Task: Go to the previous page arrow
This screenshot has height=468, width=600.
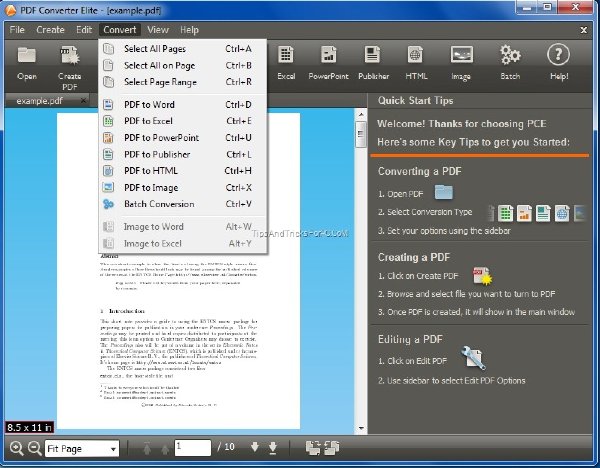Action: click(x=165, y=448)
